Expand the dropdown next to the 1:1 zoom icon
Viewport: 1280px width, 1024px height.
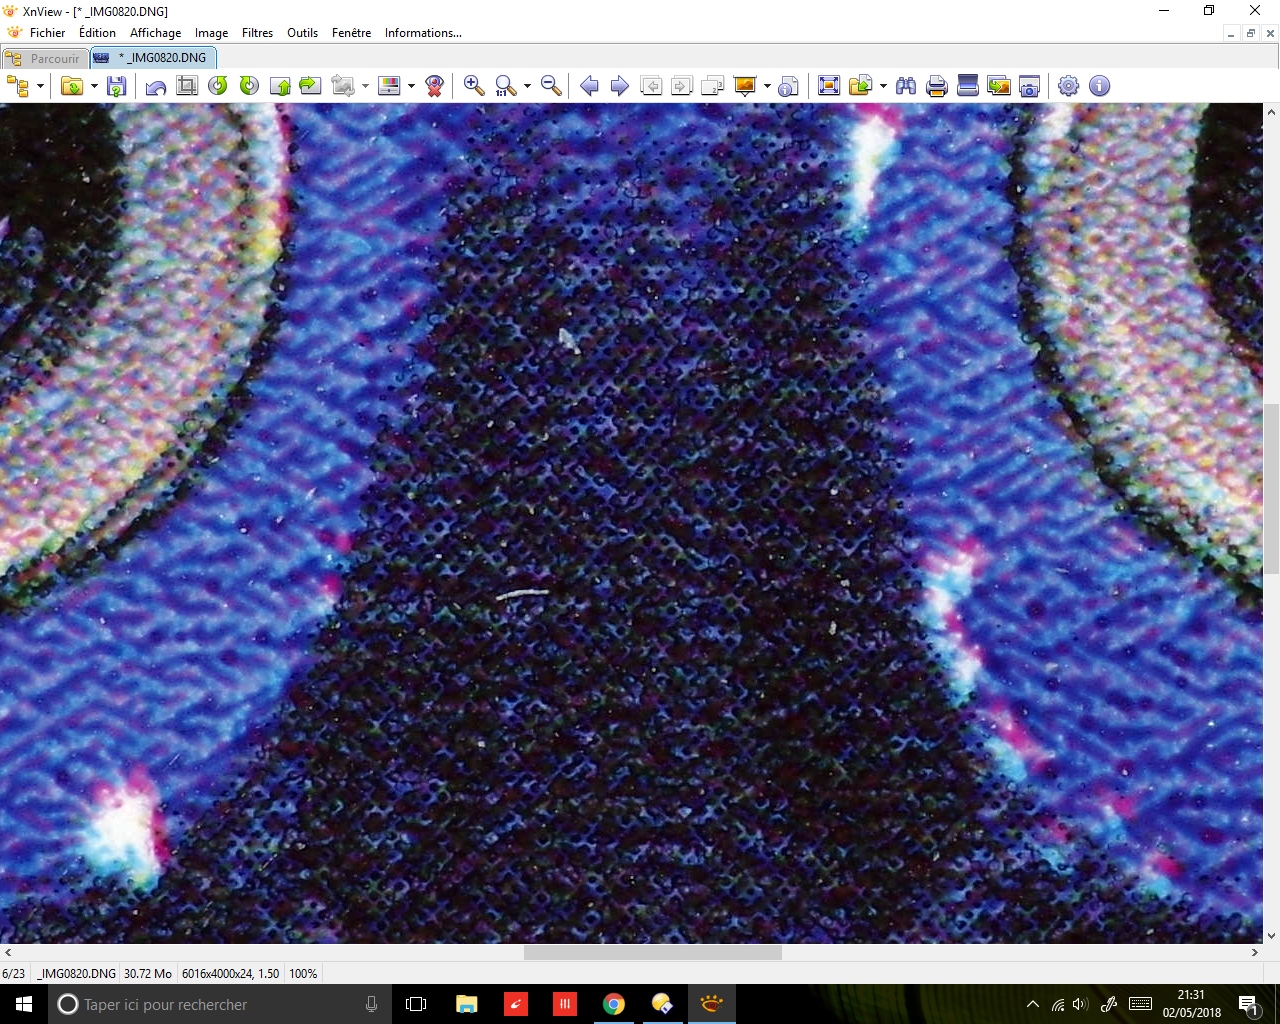(x=527, y=86)
